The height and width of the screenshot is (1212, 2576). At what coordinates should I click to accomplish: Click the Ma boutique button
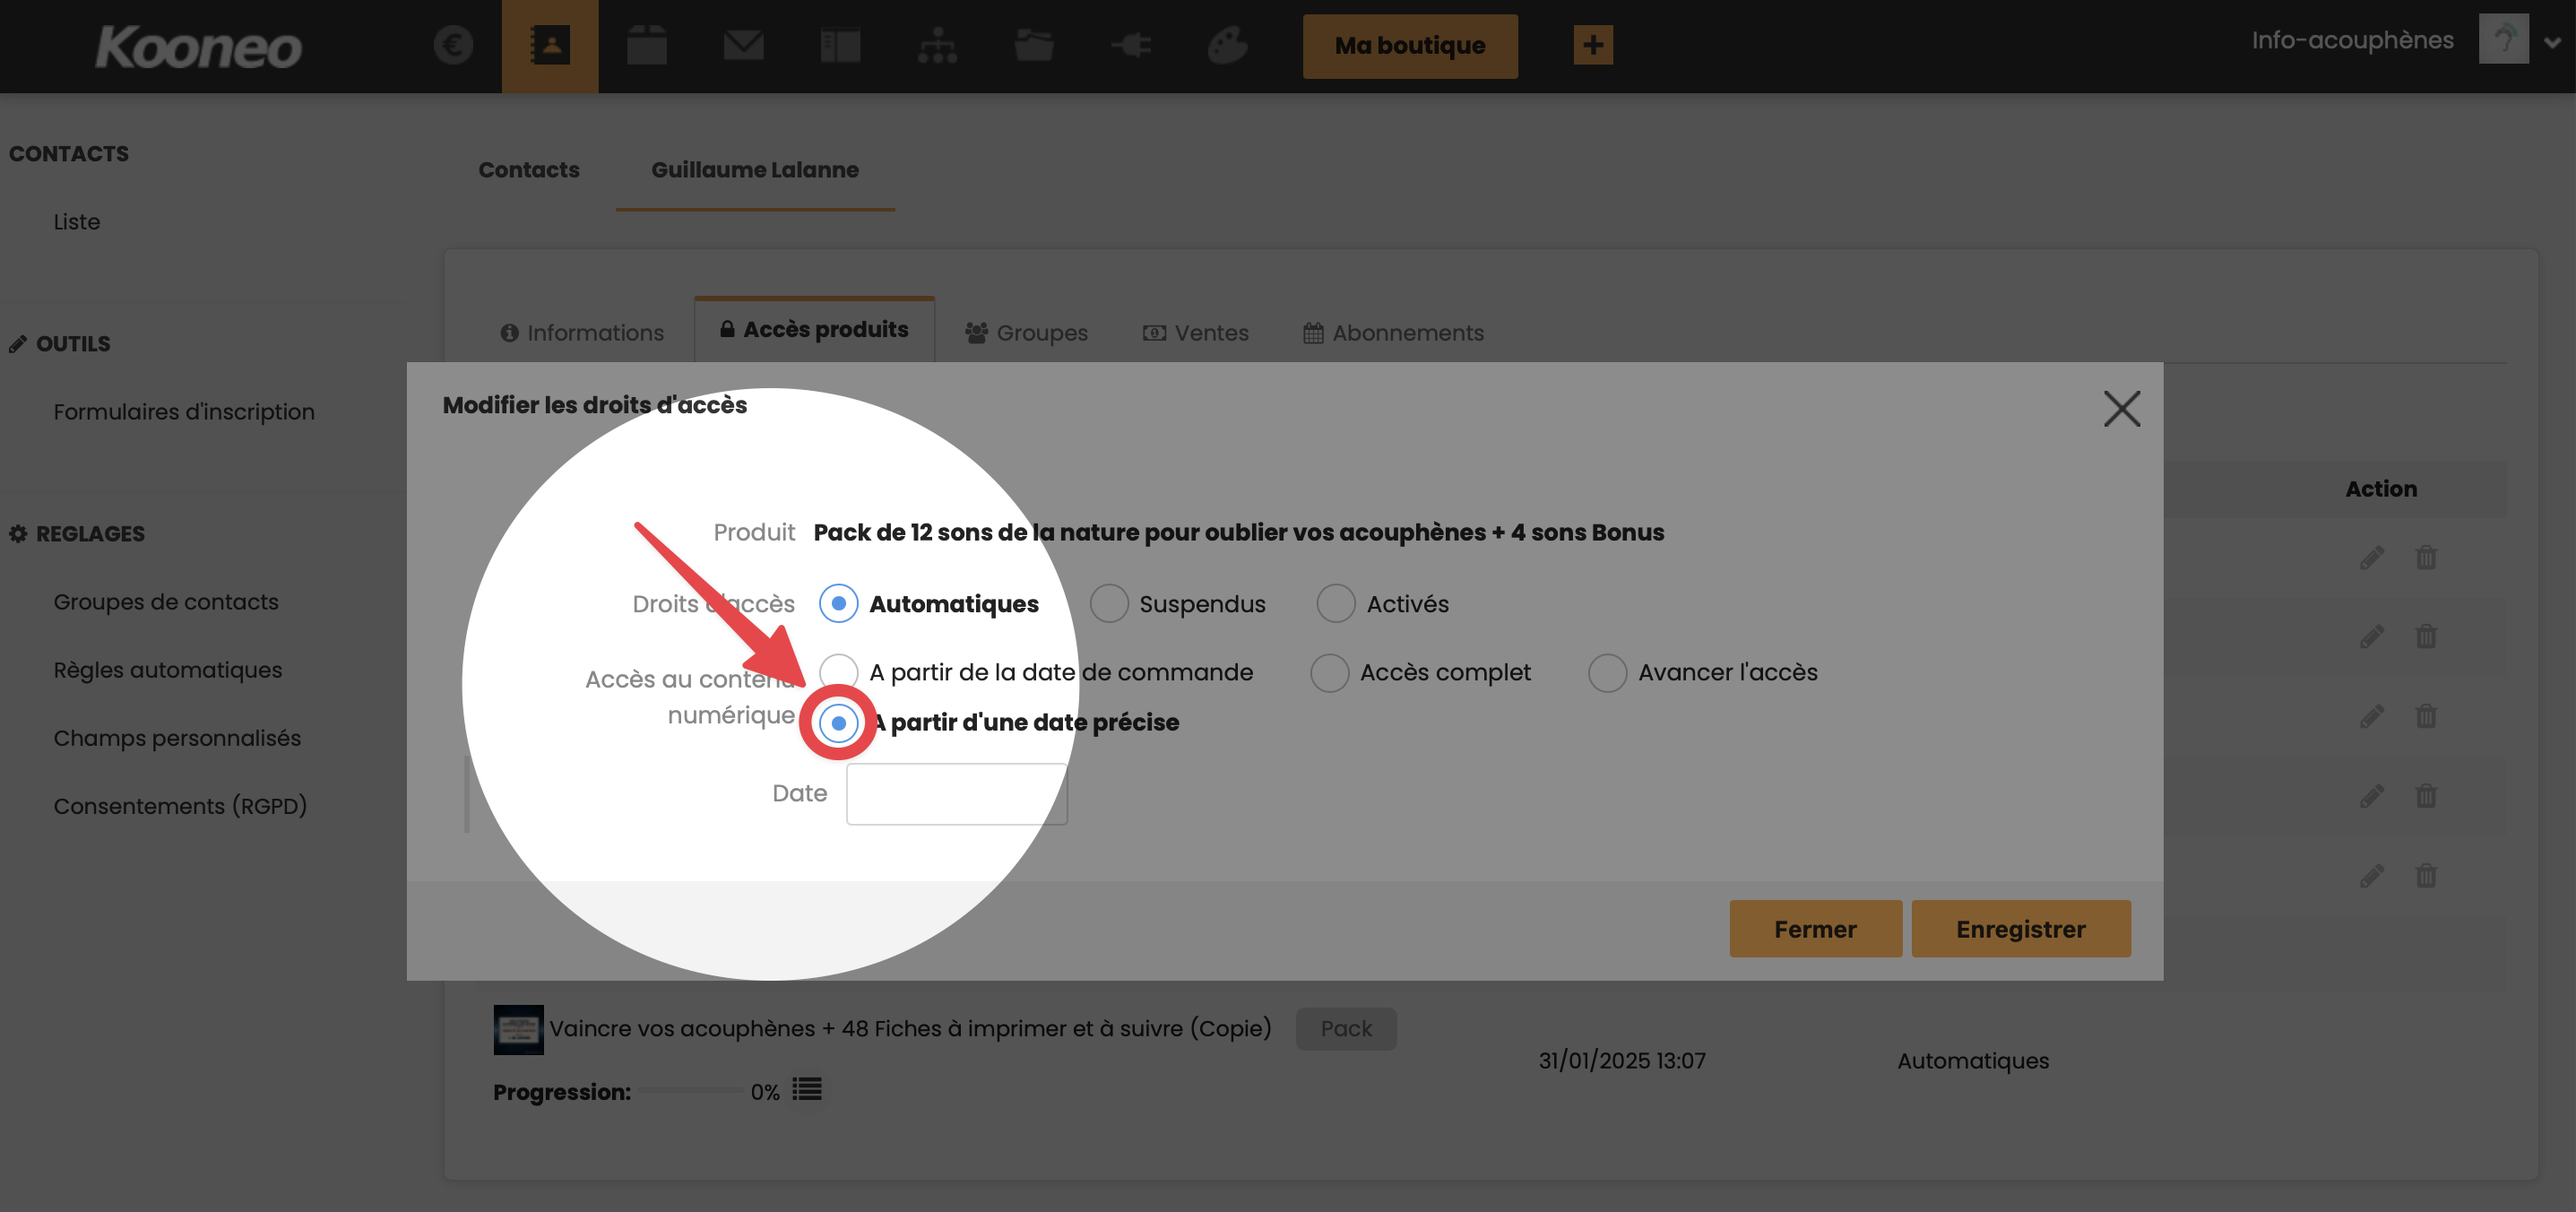click(1410, 46)
